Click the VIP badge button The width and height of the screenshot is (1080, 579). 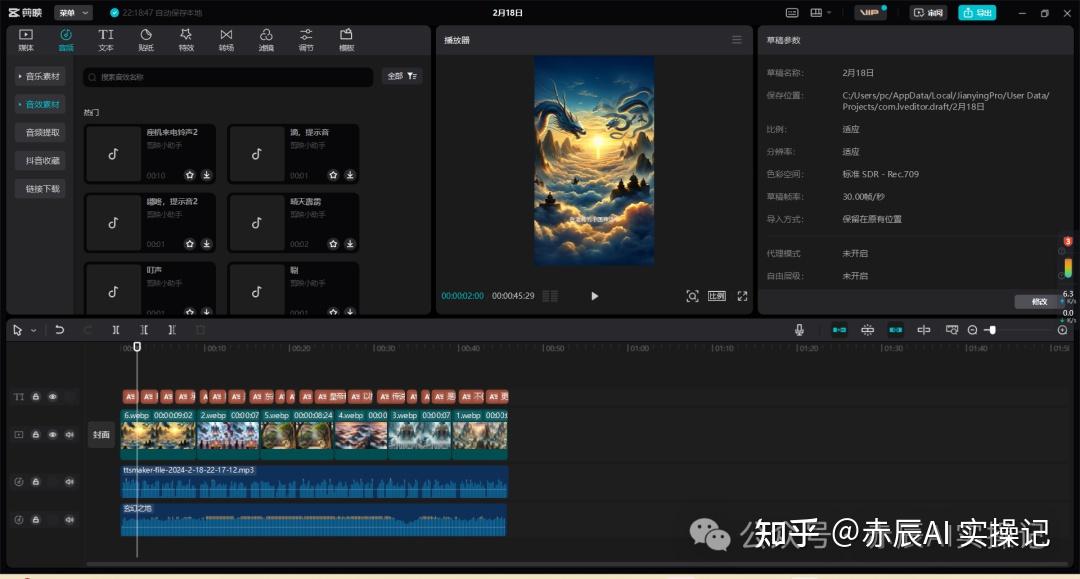coord(871,12)
